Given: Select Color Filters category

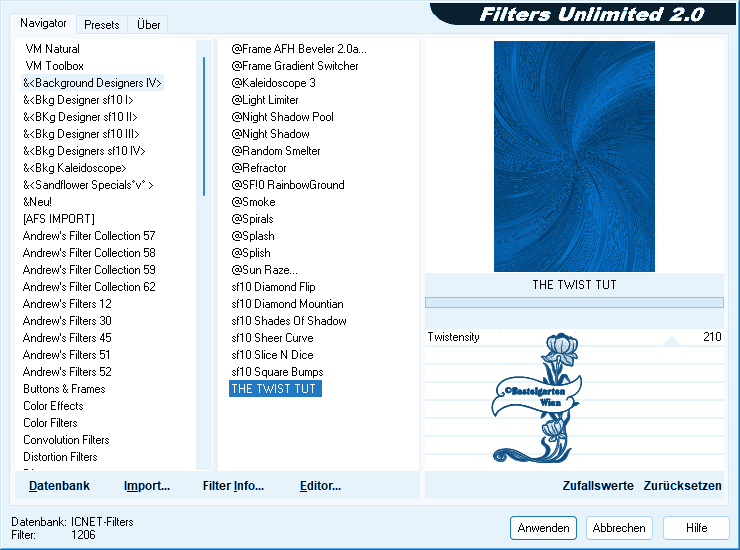Looking at the screenshot, I should click(x=50, y=423).
